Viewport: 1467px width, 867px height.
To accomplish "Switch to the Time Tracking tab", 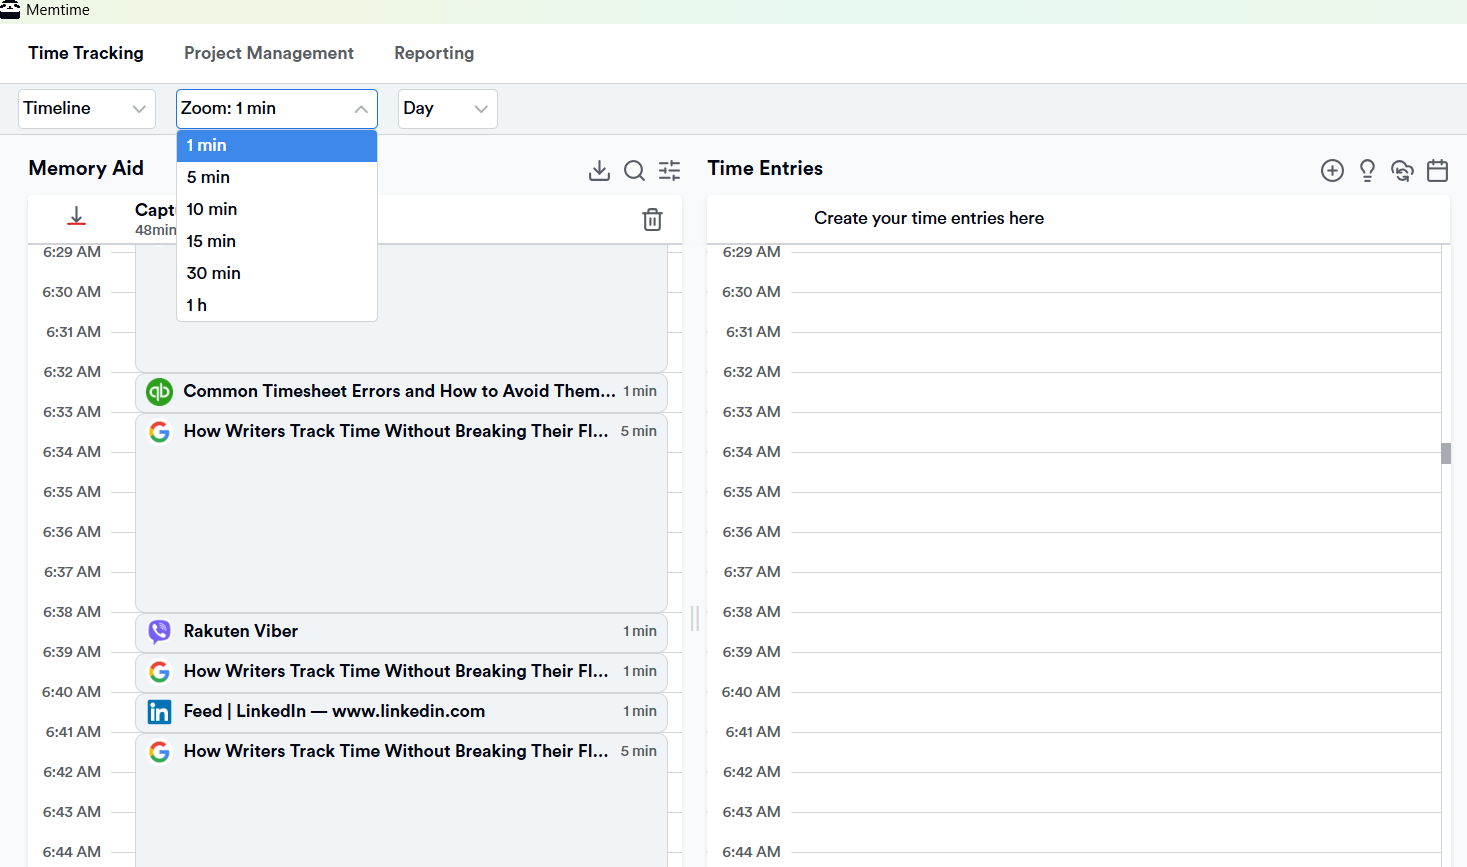I will tap(86, 53).
